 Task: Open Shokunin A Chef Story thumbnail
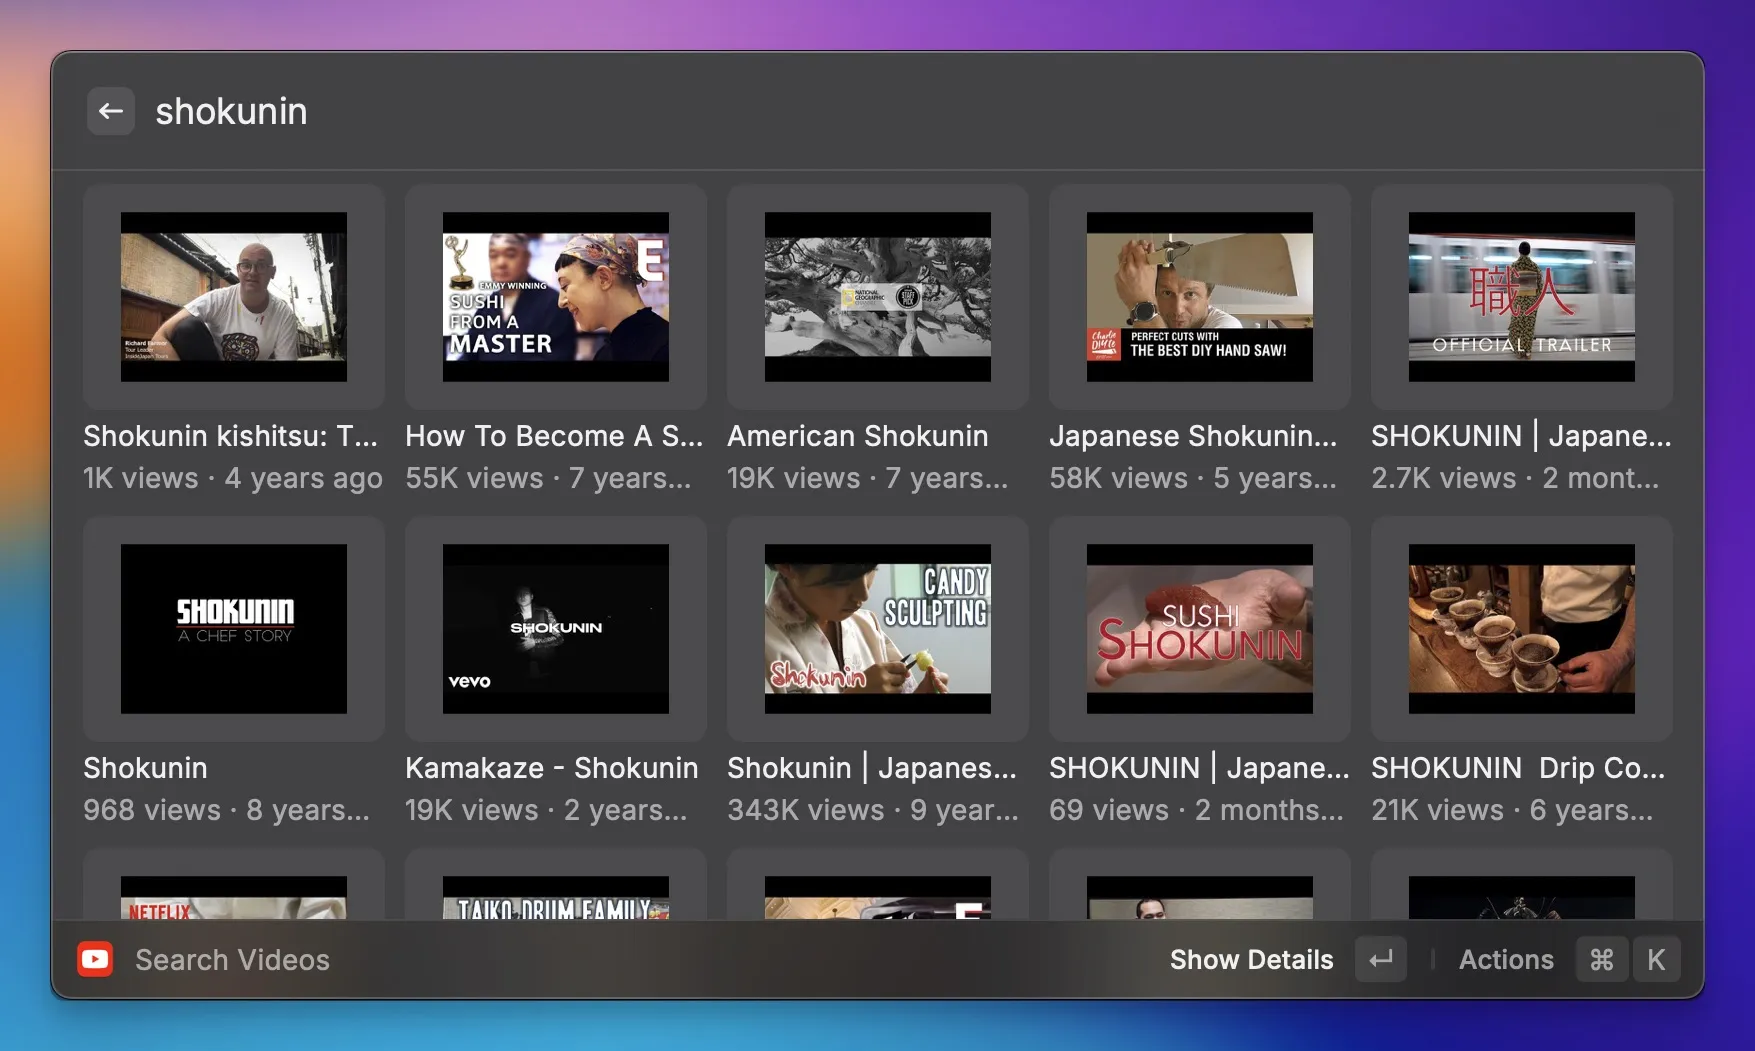coord(234,629)
